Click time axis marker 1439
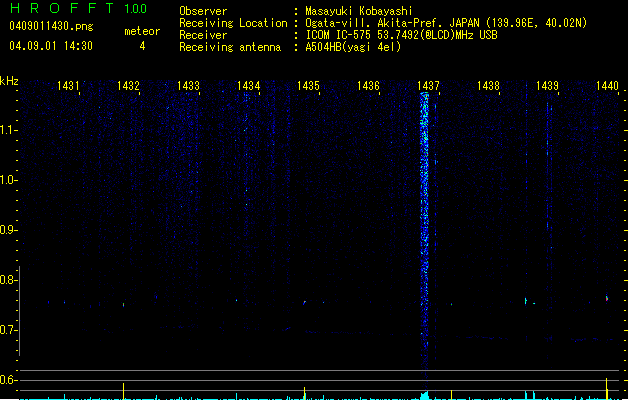This screenshot has height=400, width=629. (548, 86)
